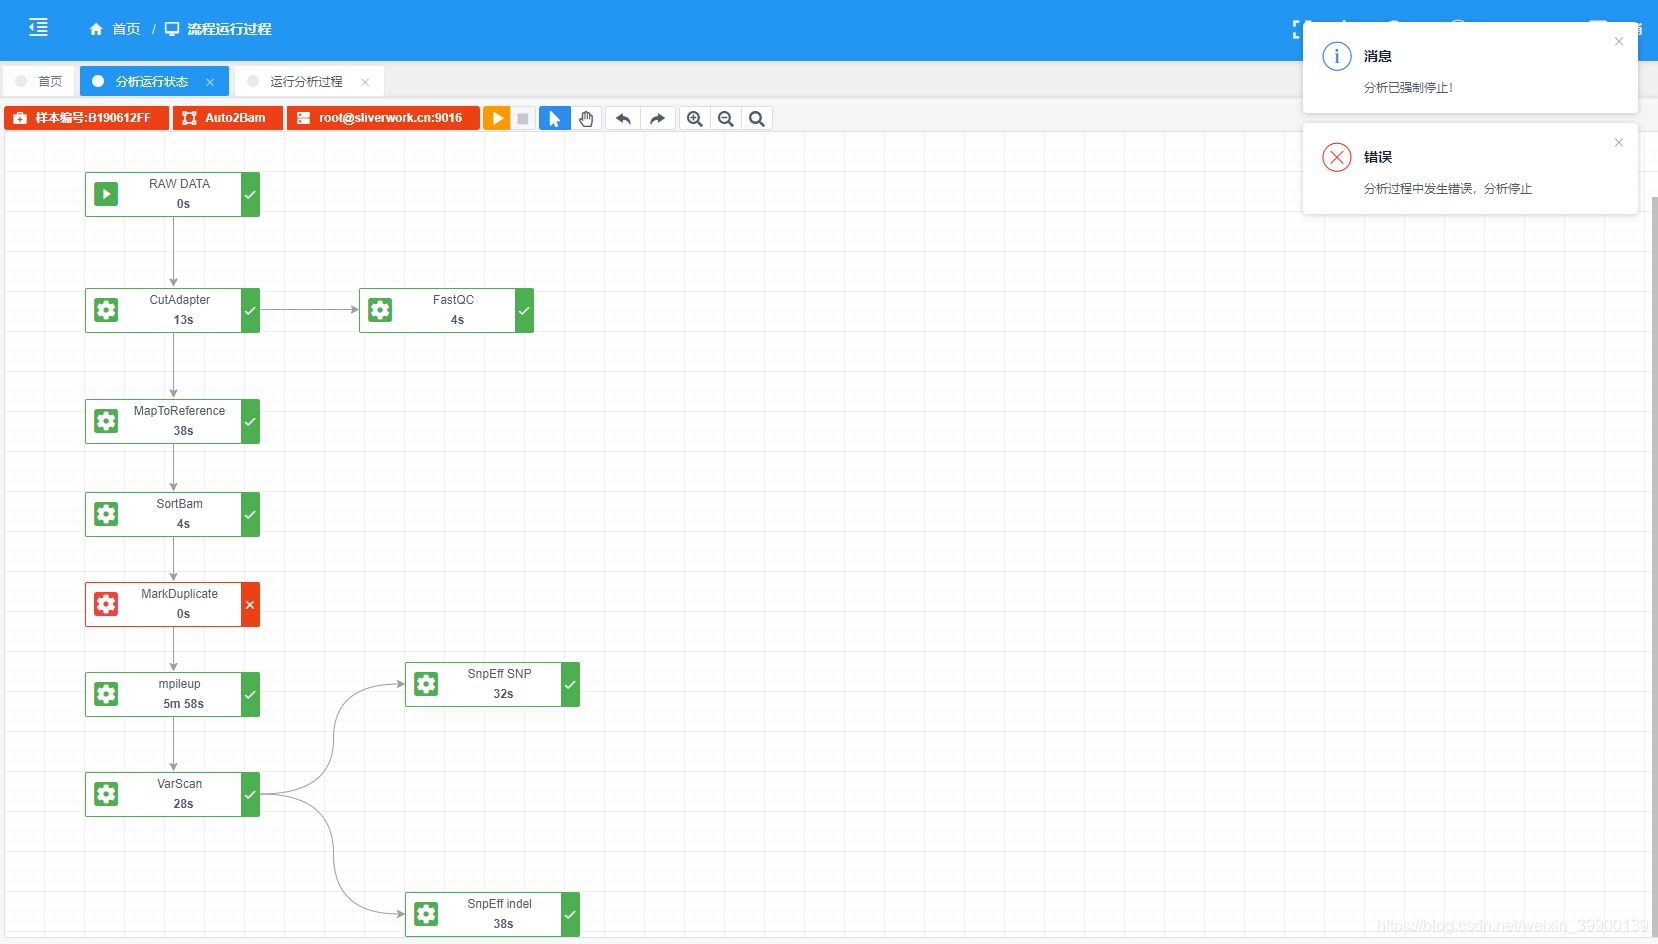
Task: Close the 运行分析过程 tab
Action: pyautogui.click(x=365, y=82)
